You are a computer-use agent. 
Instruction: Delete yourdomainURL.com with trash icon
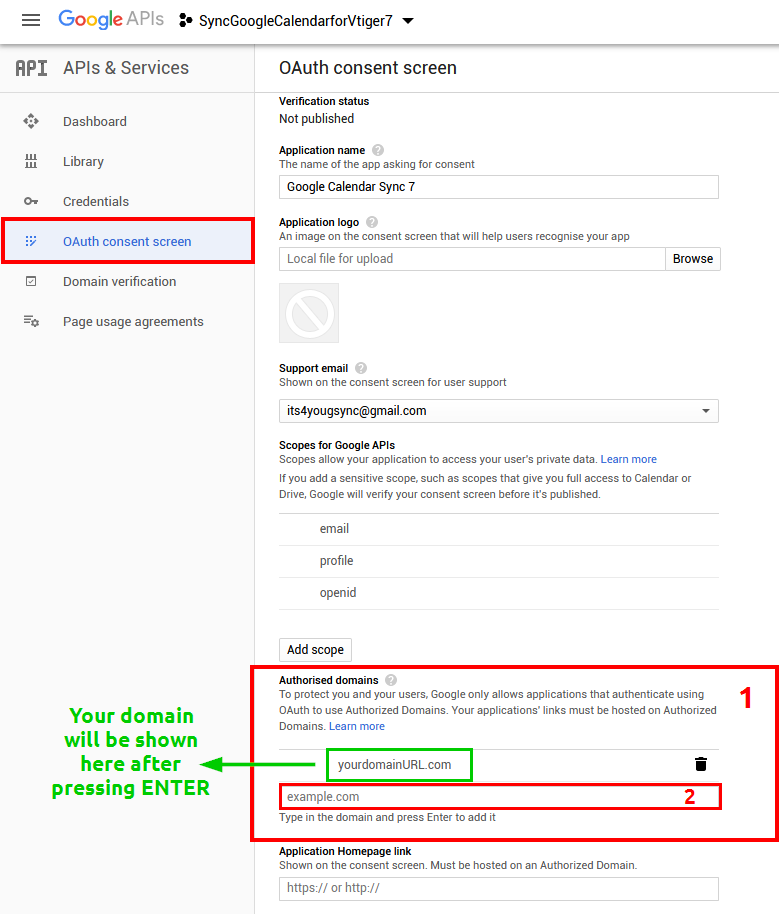[x=701, y=764]
